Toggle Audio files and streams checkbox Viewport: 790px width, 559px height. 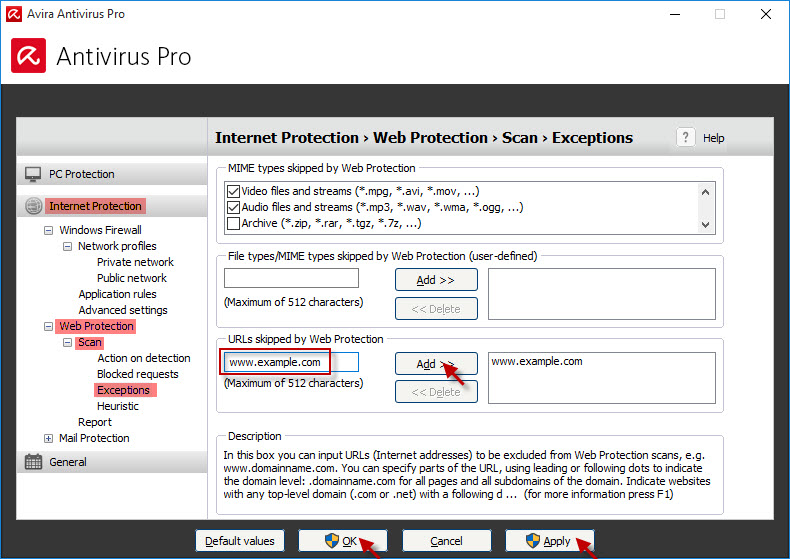click(233, 207)
